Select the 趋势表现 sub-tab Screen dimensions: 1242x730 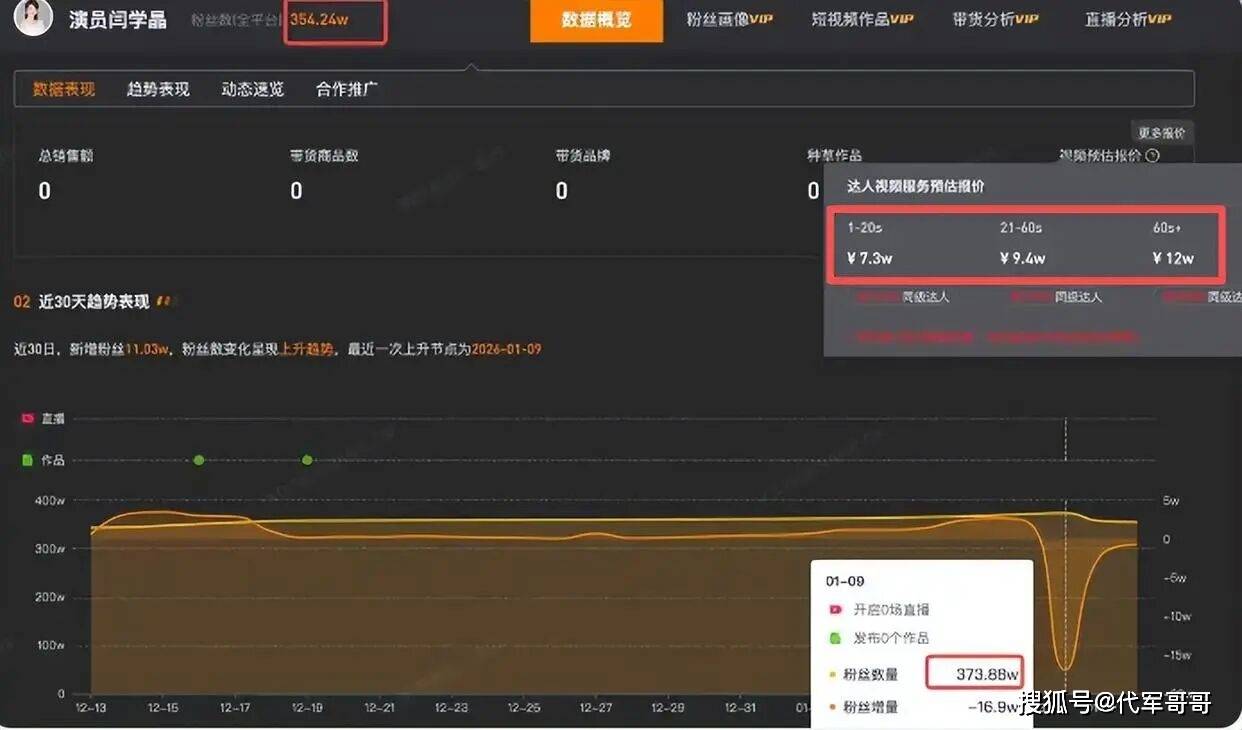[158, 89]
